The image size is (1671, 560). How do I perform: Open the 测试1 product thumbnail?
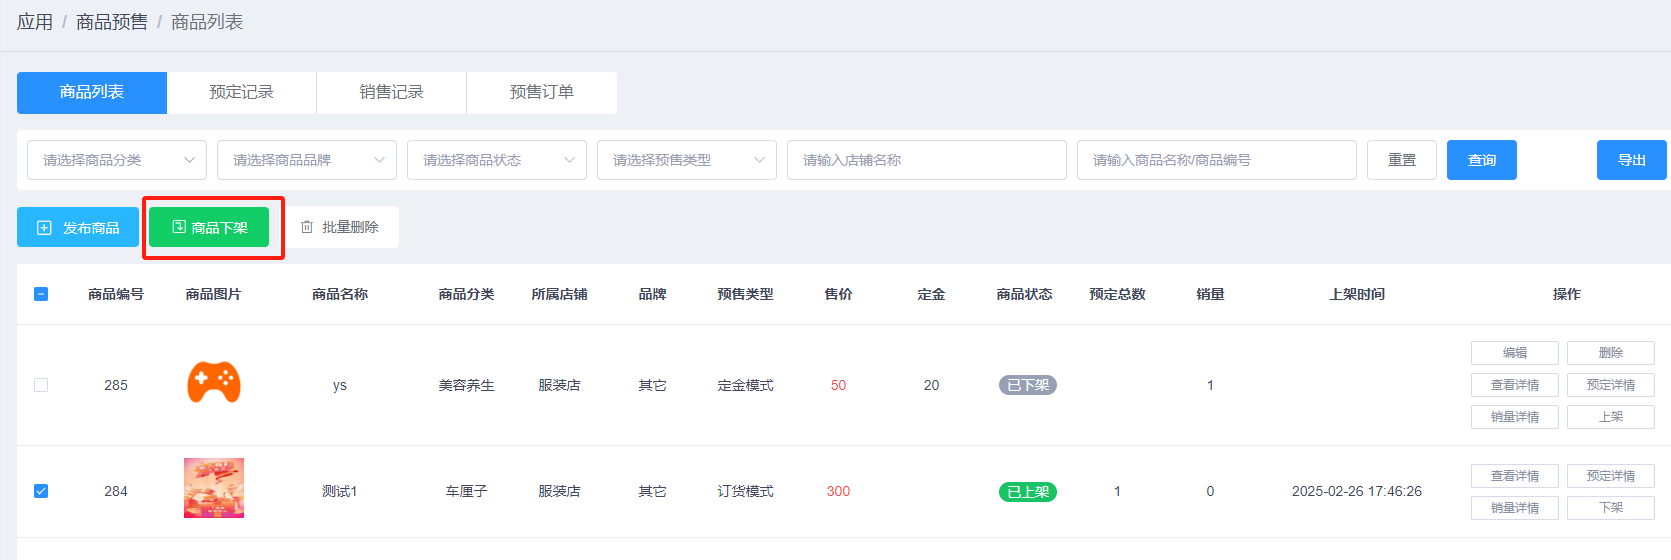[214, 488]
